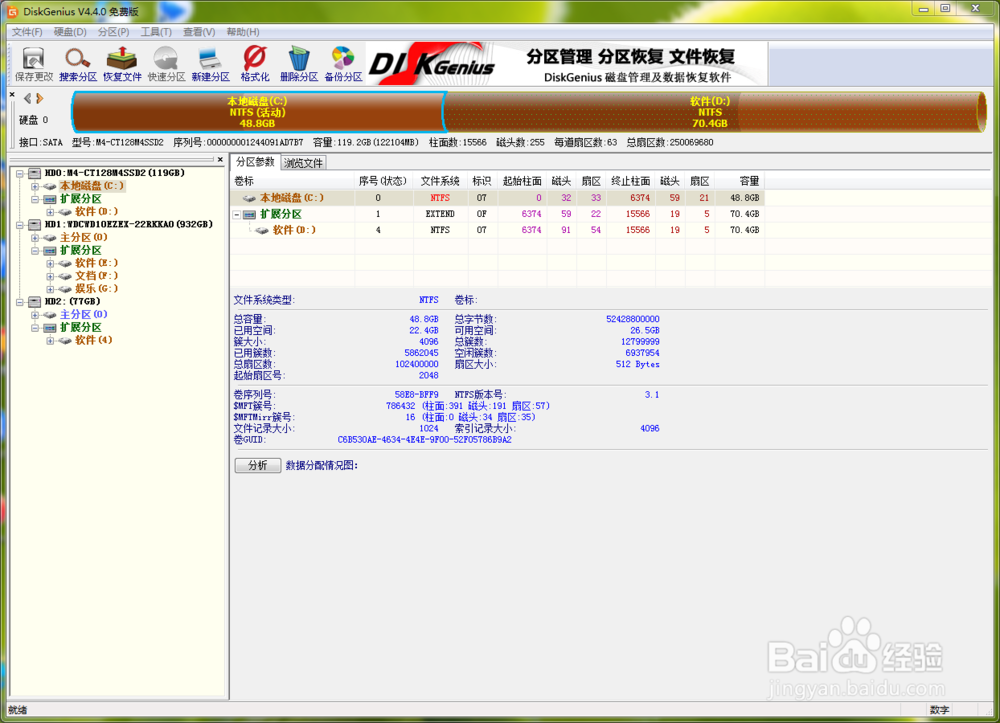The width and height of the screenshot is (1000, 723).
Task: Click 容量 column header
Action: click(x=739, y=181)
